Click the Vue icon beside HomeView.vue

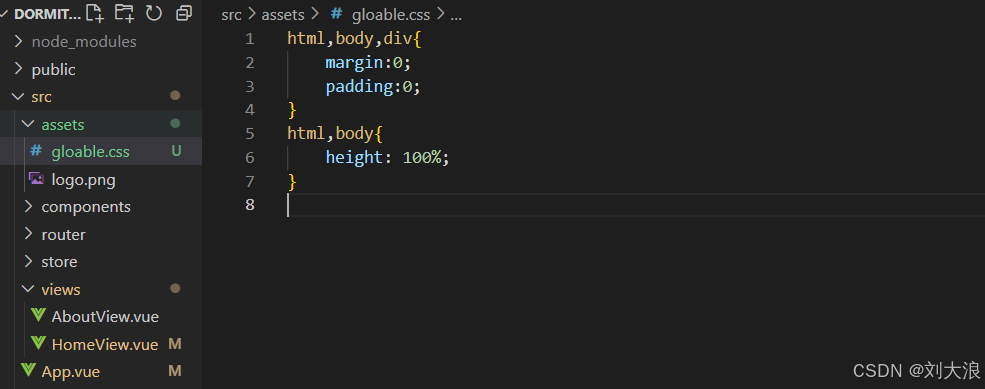coord(38,343)
